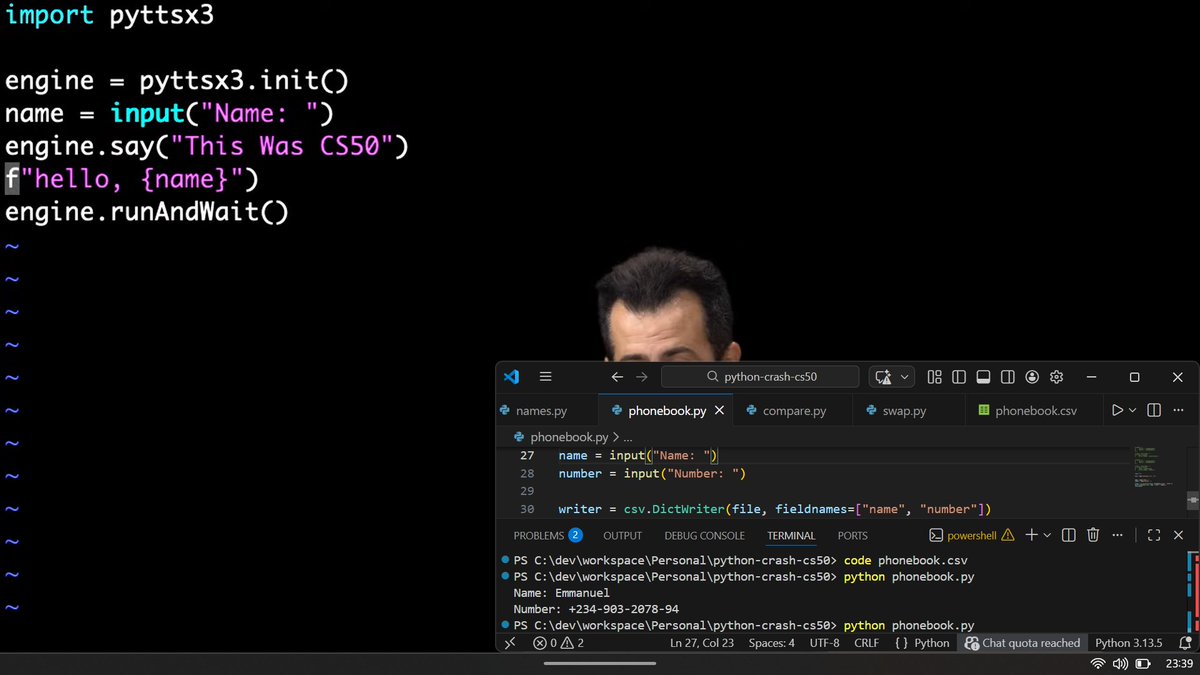The height and width of the screenshot is (675, 1200).
Task: Kill the terminal with the trash icon
Action: click(1092, 535)
